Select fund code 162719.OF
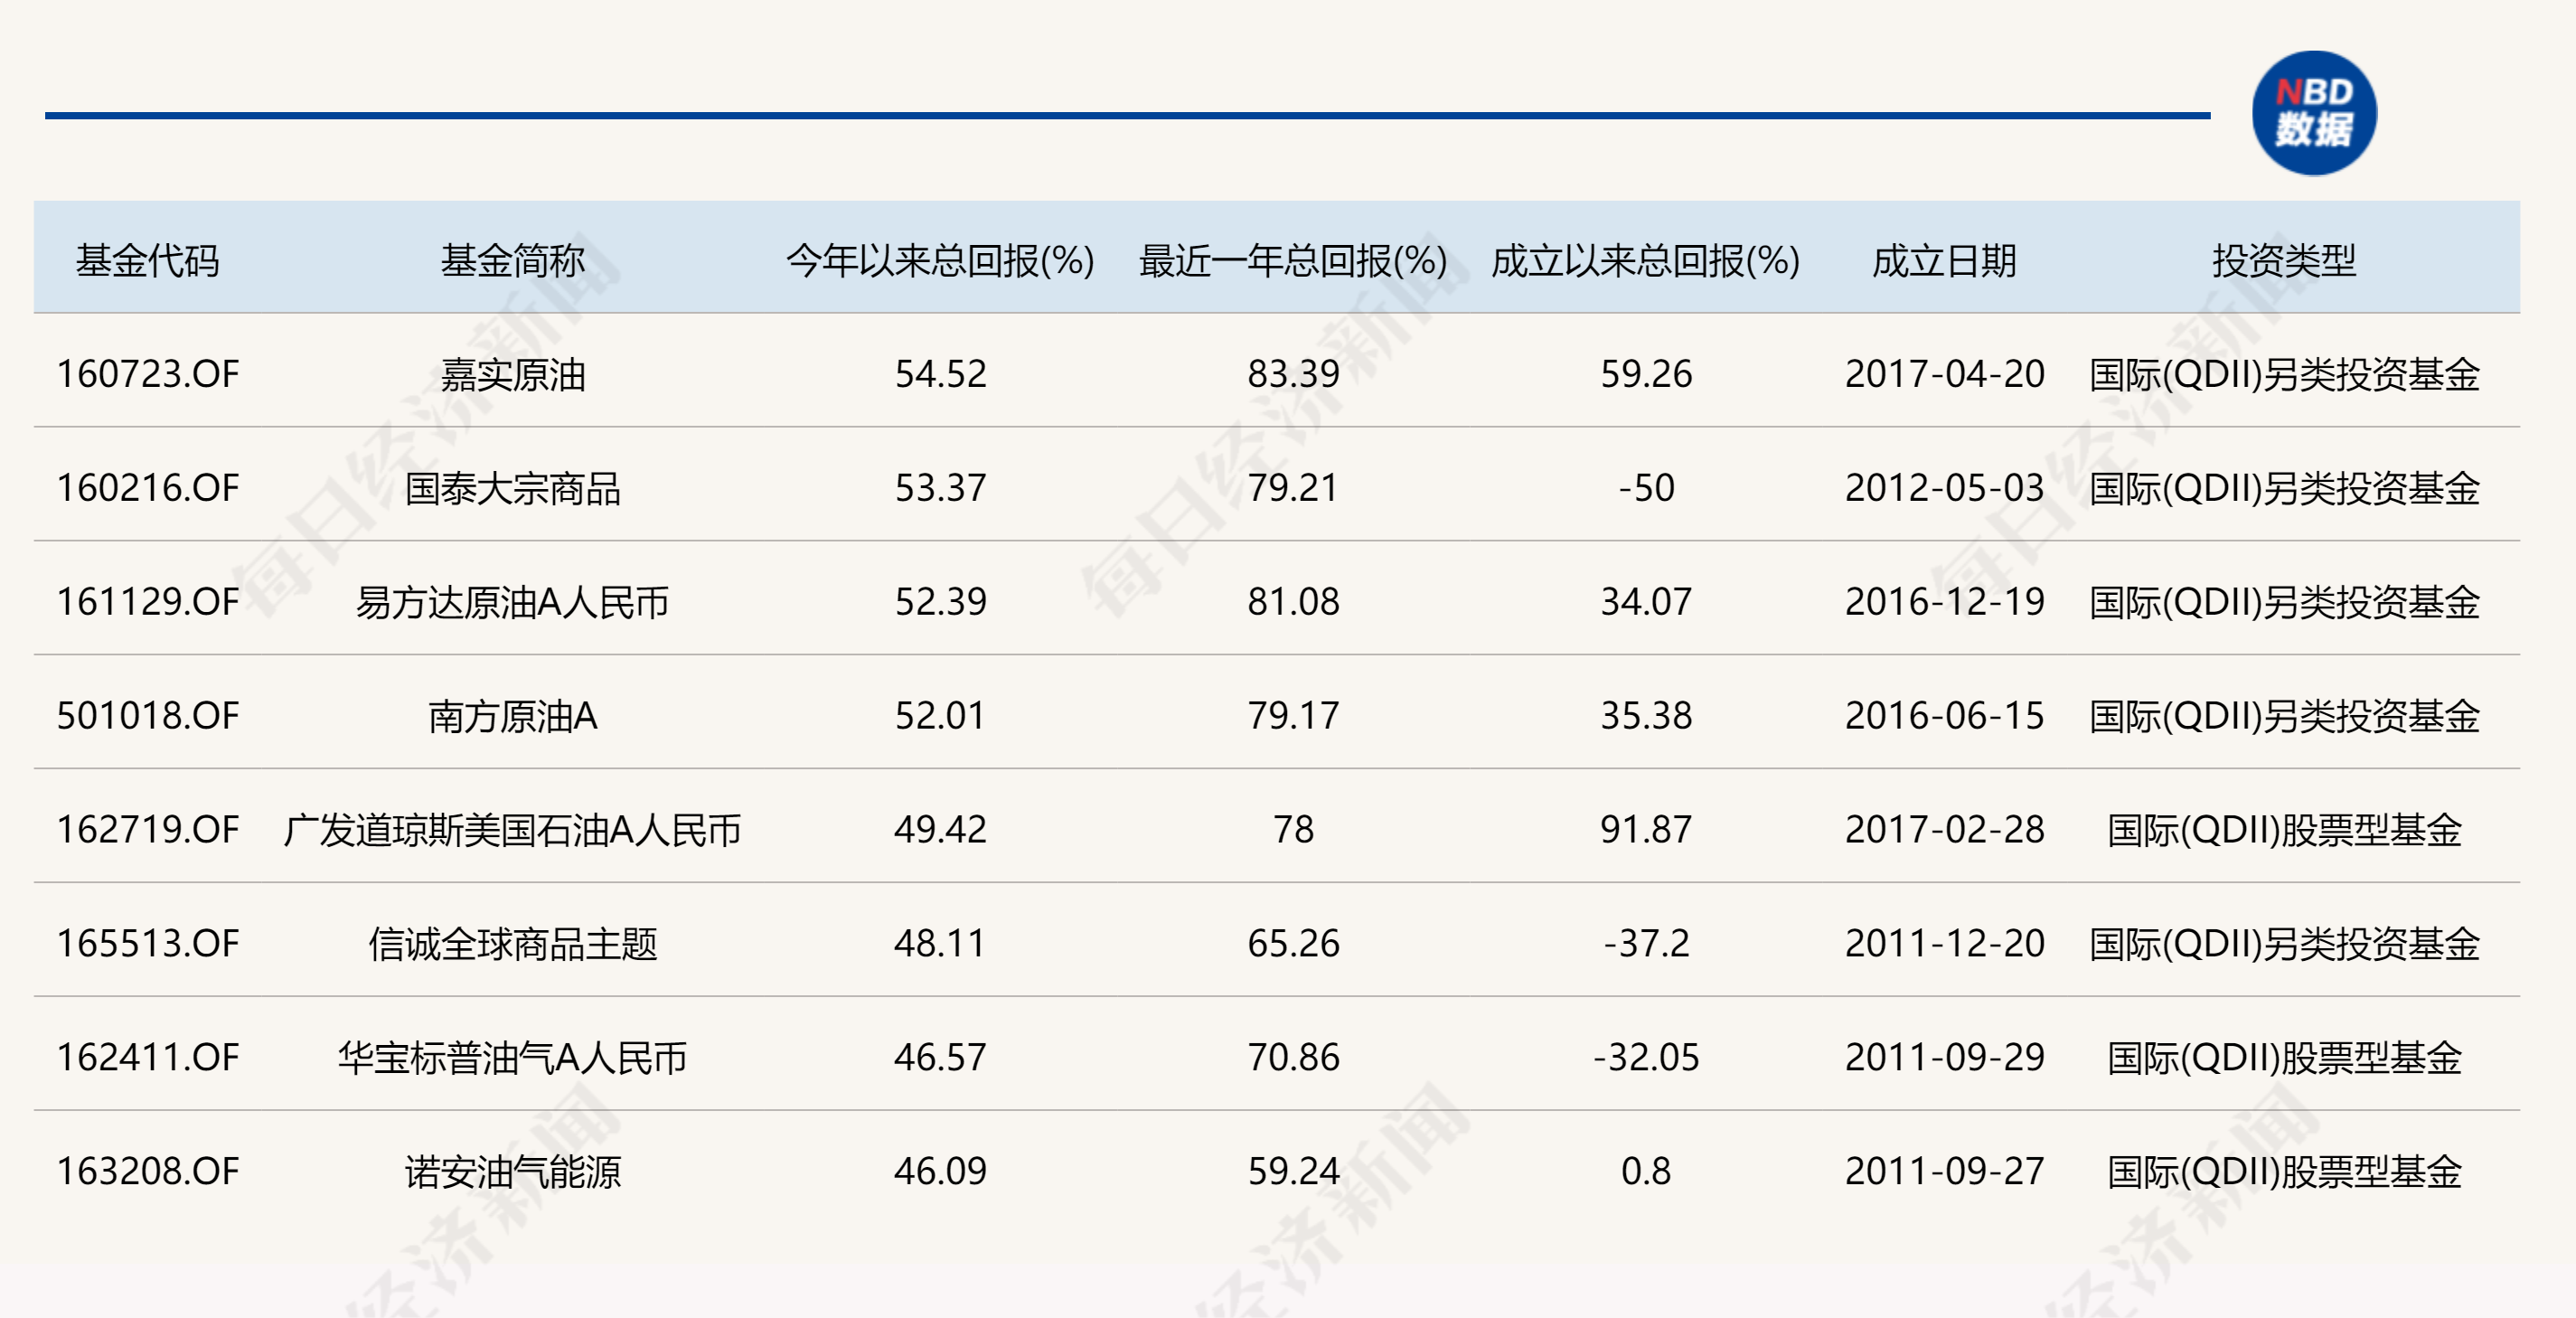Image resolution: width=2576 pixels, height=1318 pixels. click(148, 830)
